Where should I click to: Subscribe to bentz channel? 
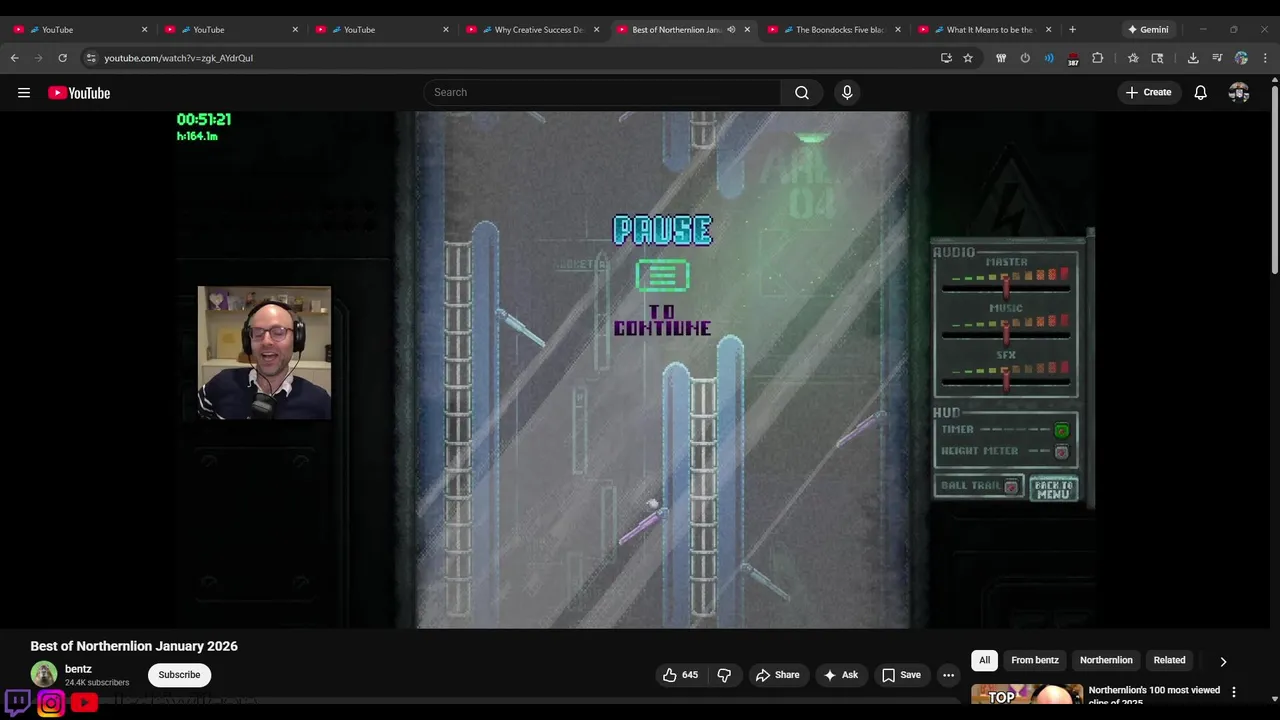point(180,675)
